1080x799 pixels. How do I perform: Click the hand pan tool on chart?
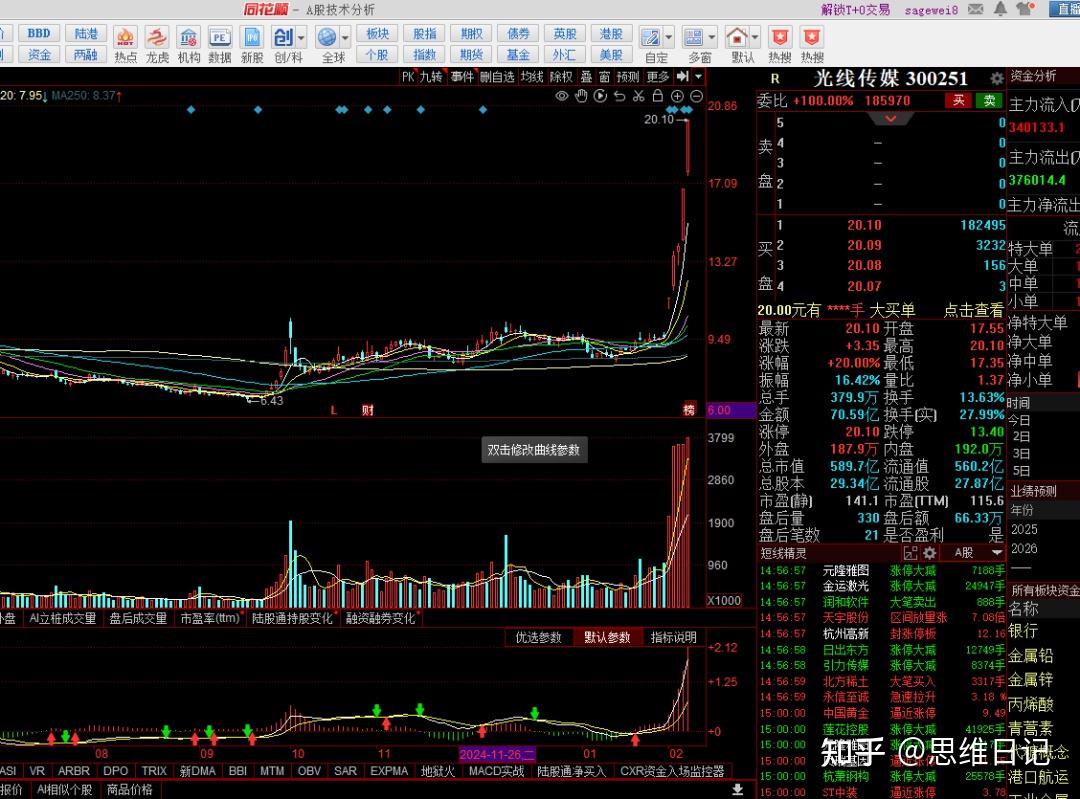(x=581, y=96)
